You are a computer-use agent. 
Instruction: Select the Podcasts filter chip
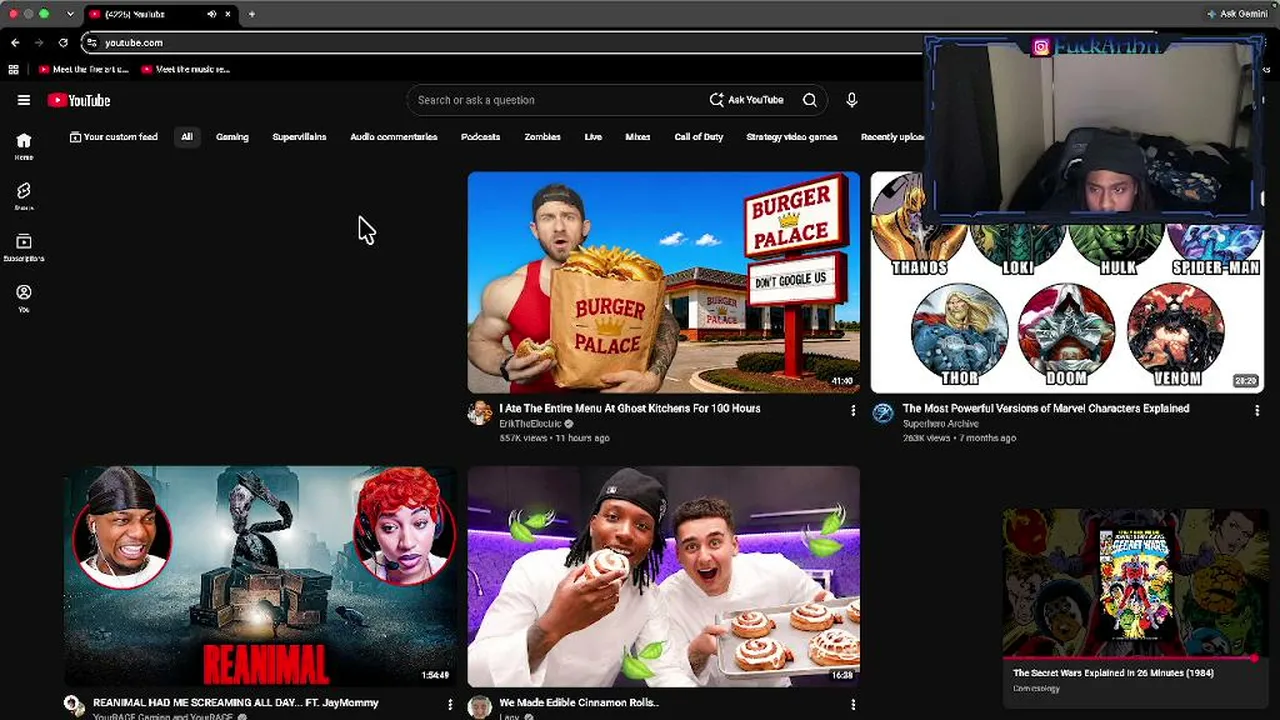point(480,137)
